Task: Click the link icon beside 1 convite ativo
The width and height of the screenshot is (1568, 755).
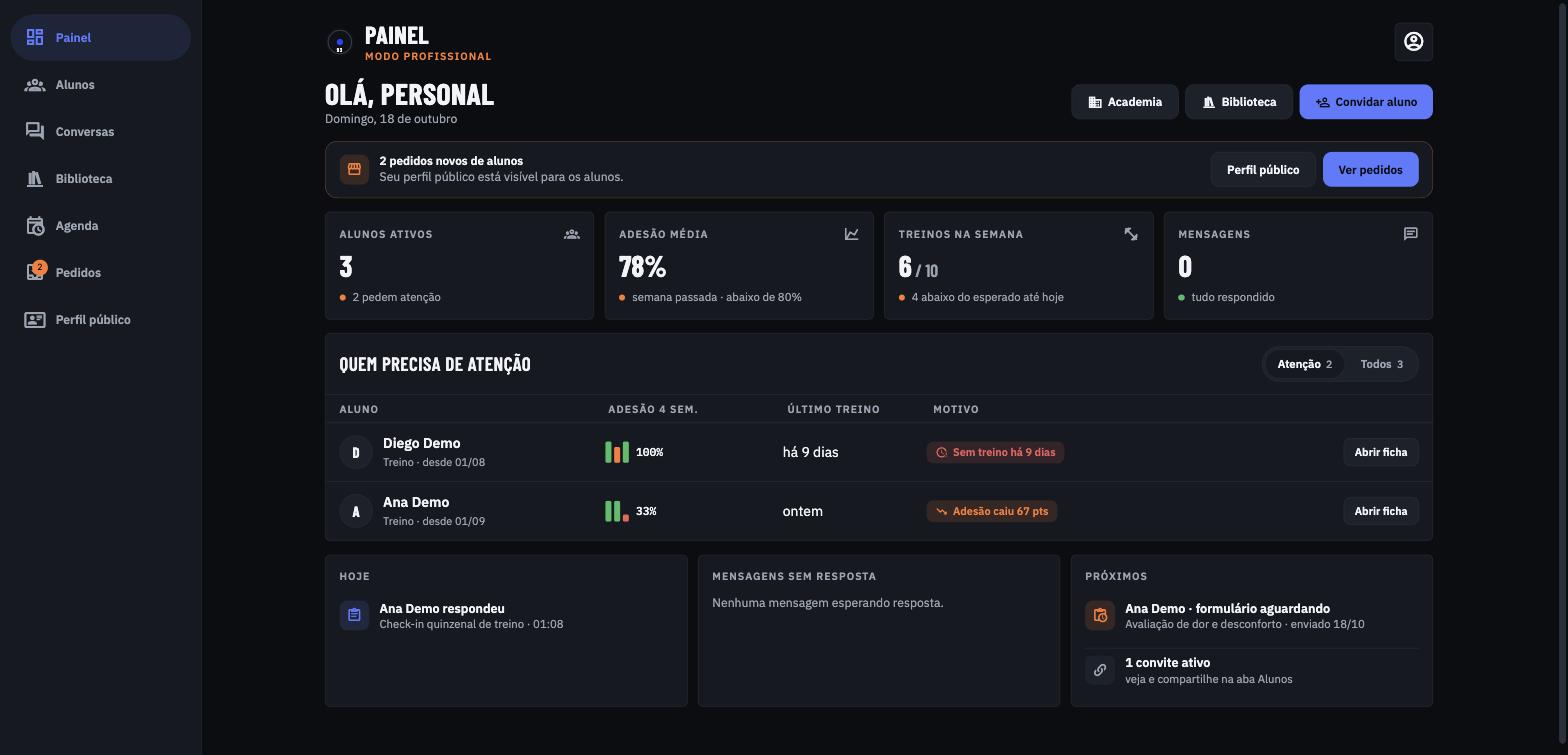Action: coord(1100,670)
